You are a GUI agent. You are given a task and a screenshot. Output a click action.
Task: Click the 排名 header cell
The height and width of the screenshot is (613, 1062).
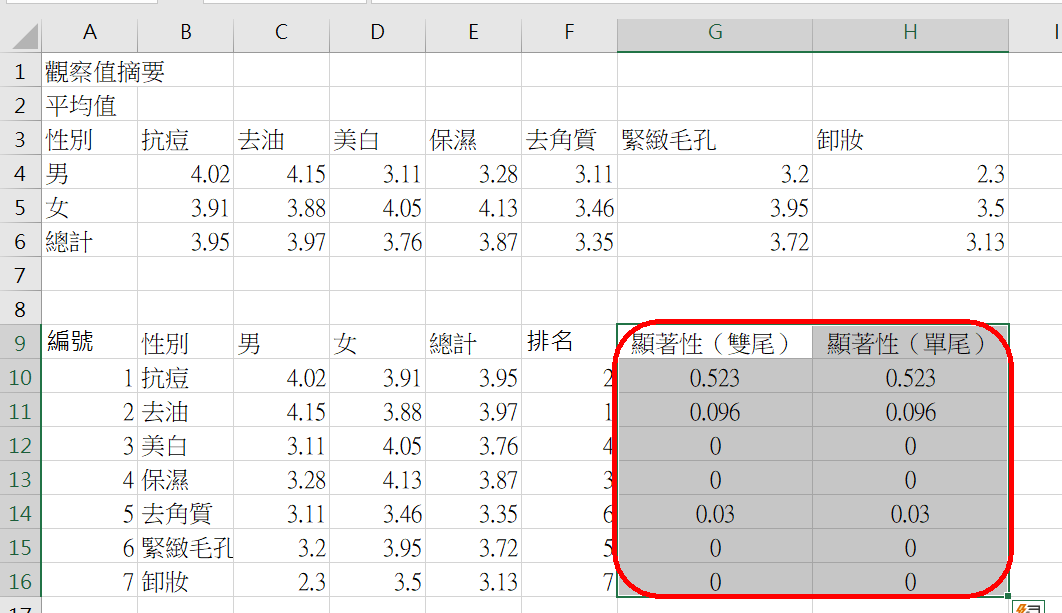tap(568, 343)
